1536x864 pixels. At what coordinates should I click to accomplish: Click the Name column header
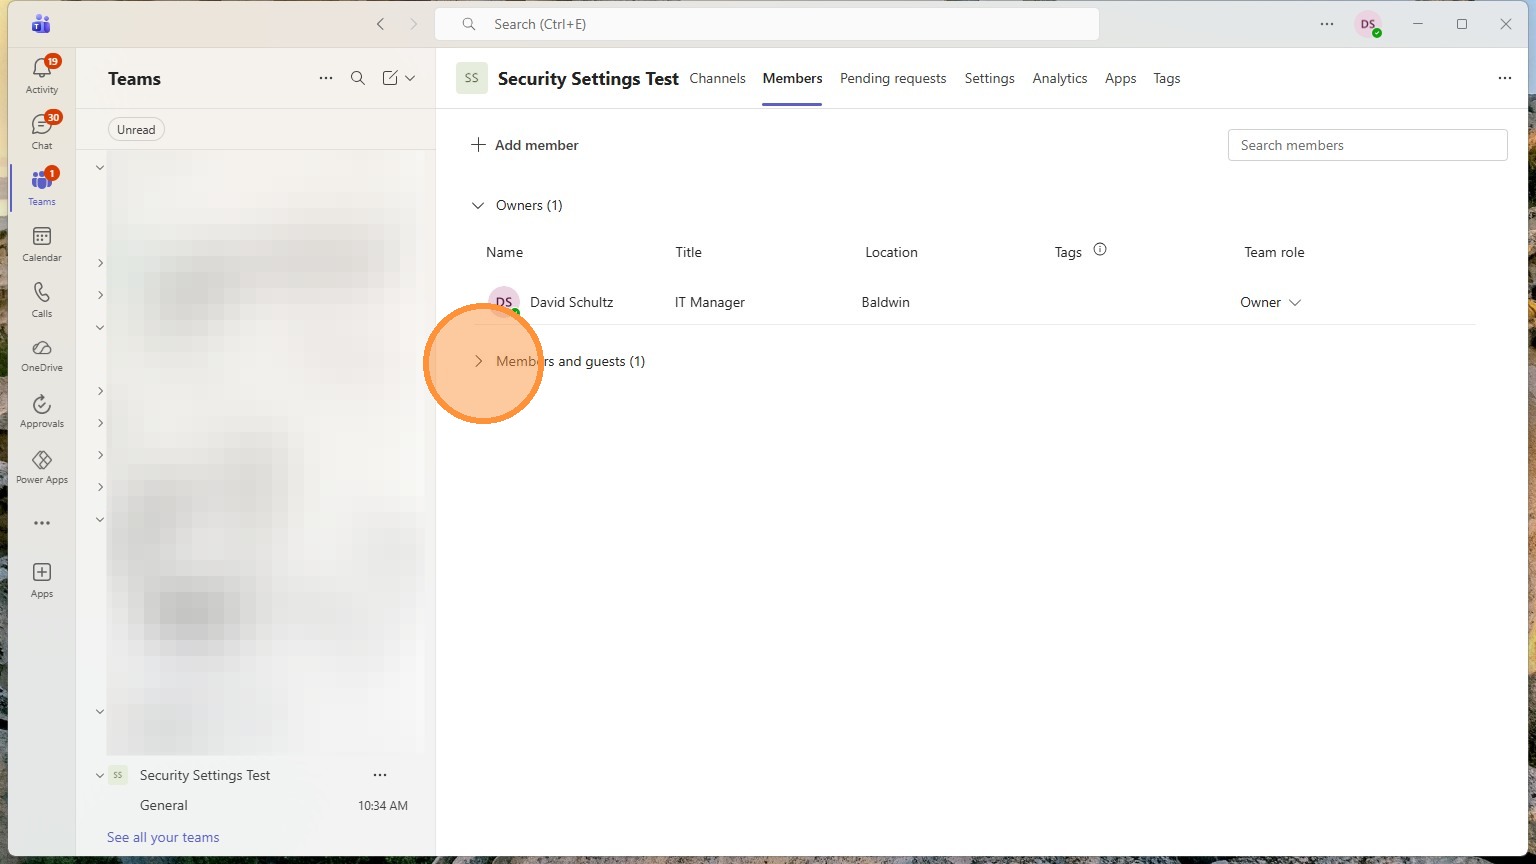[x=504, y=252]
